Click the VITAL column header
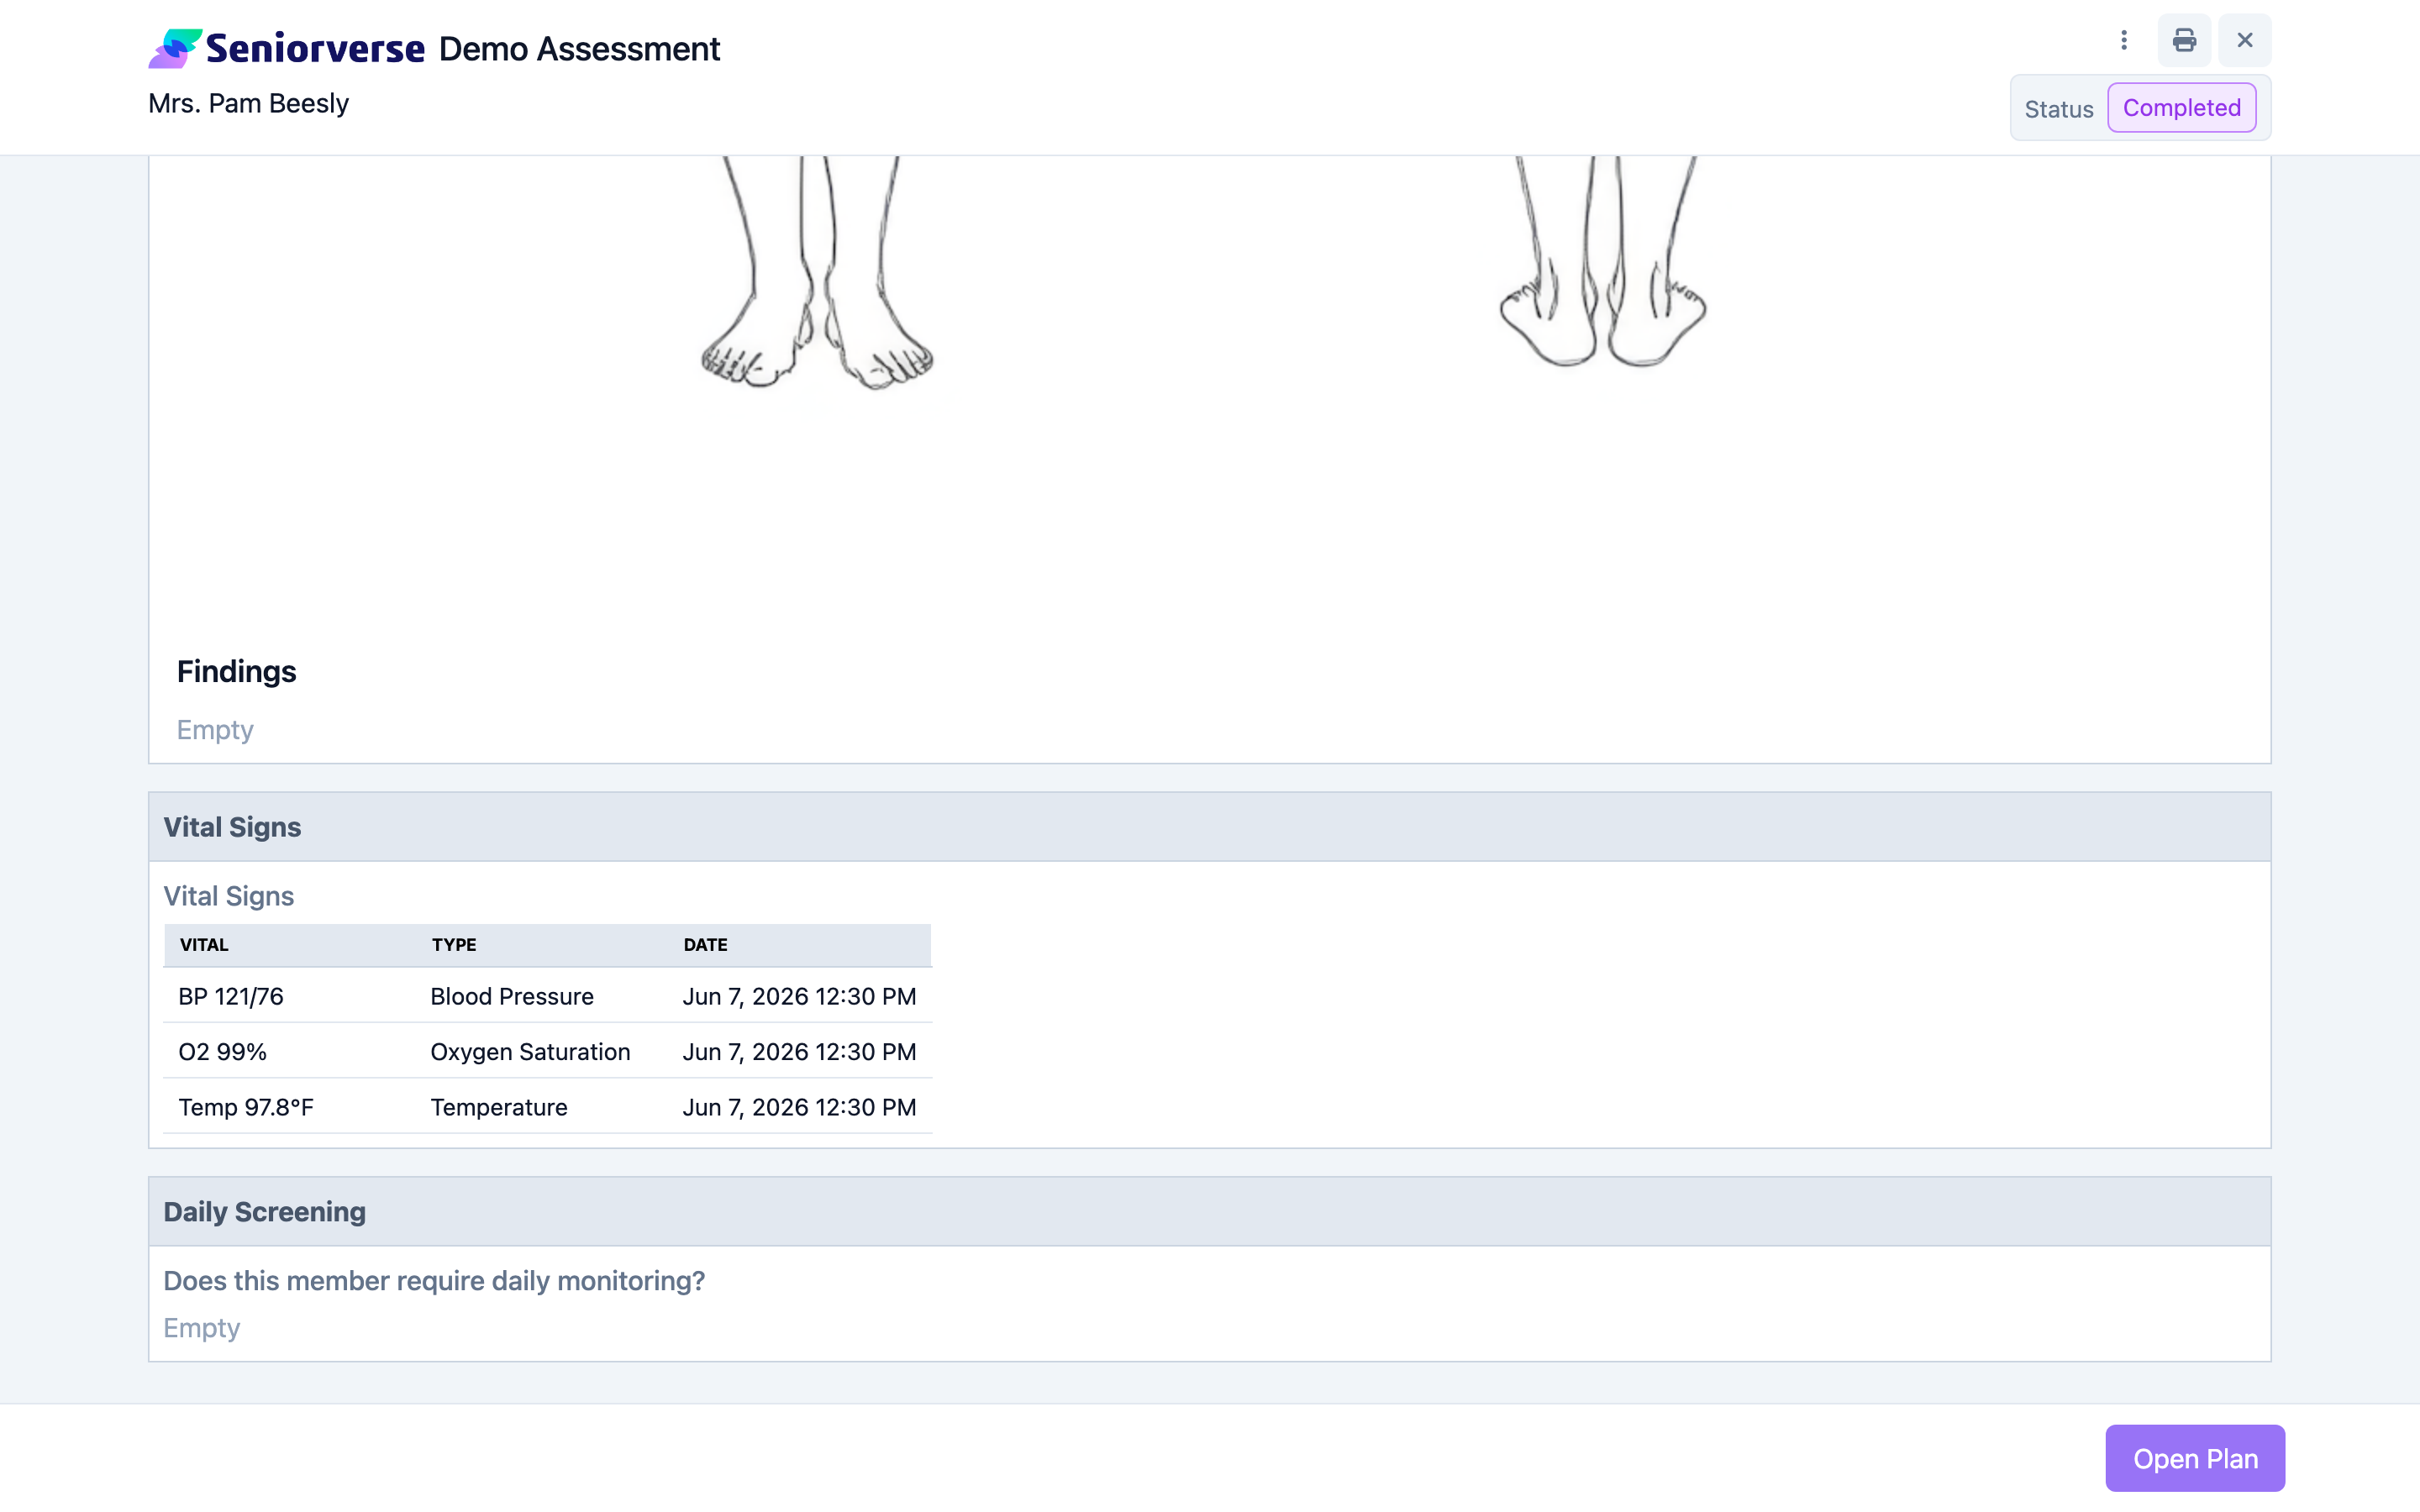The width and height of the screenshot is (2420, 1512). [204, 945]
